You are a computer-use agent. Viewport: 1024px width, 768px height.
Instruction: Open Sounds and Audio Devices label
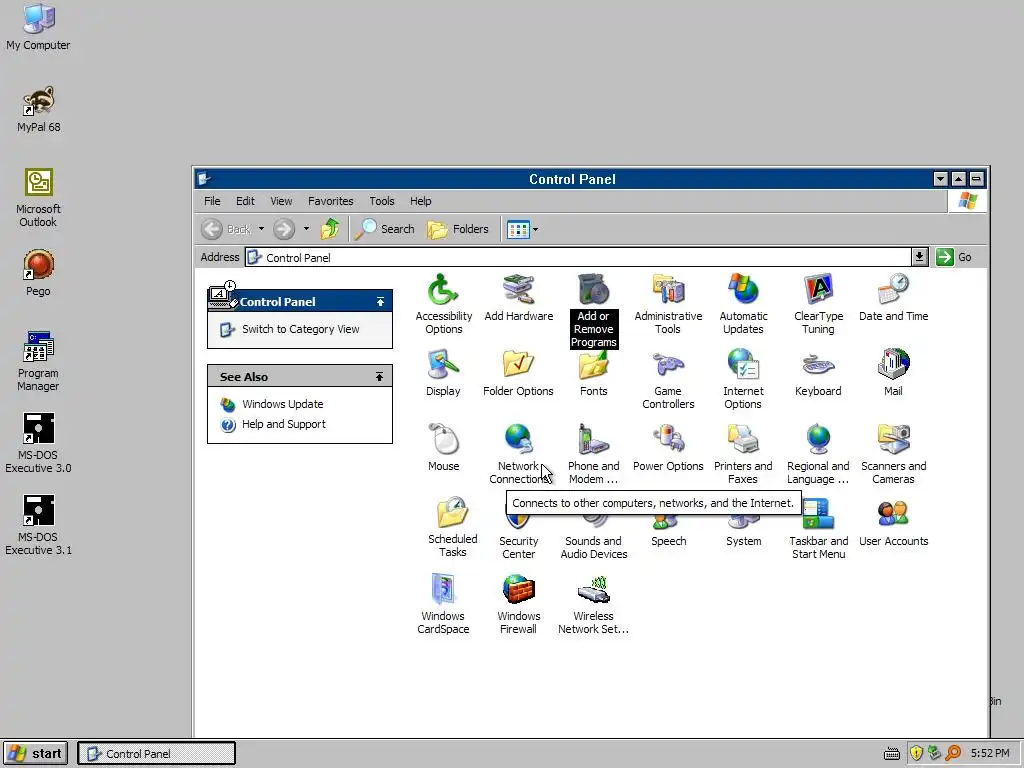click(594, 547)
